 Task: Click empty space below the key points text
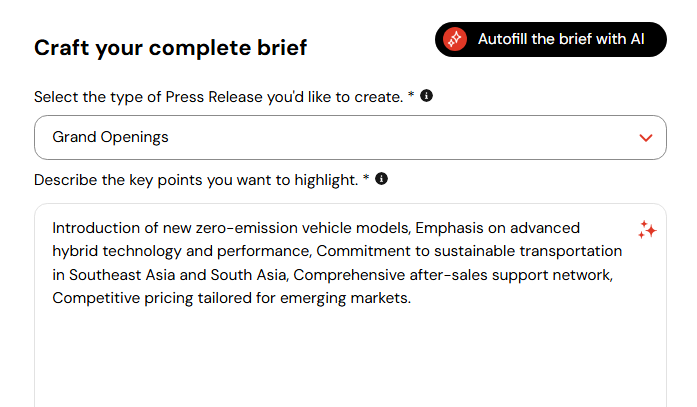click(350, 355)
